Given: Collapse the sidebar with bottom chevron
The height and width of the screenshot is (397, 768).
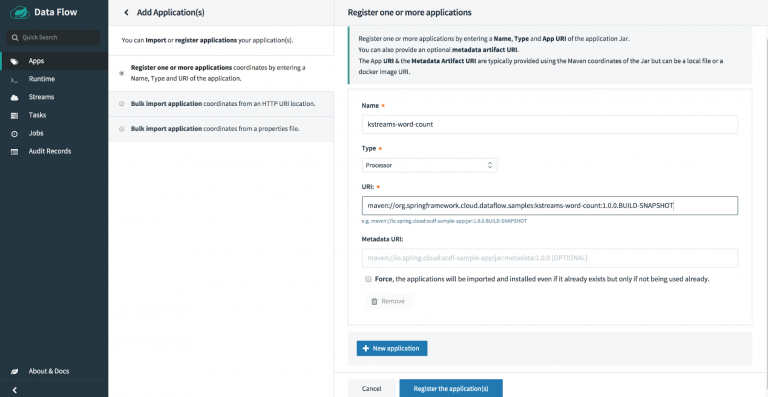Looking at the screenshot, I should [x=15, y=390].
